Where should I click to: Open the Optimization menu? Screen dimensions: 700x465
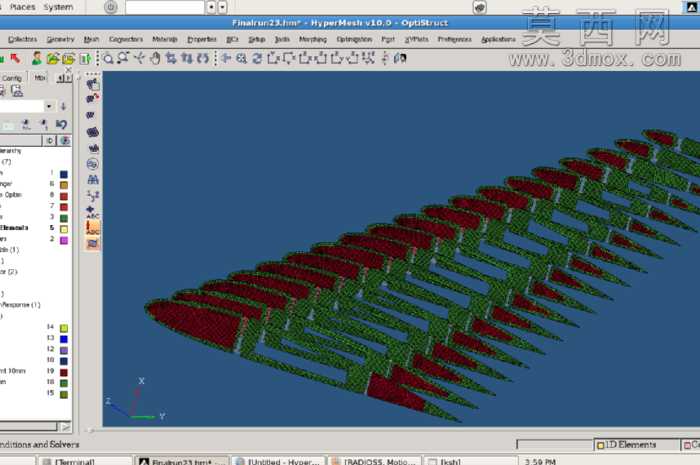[354, 39]
